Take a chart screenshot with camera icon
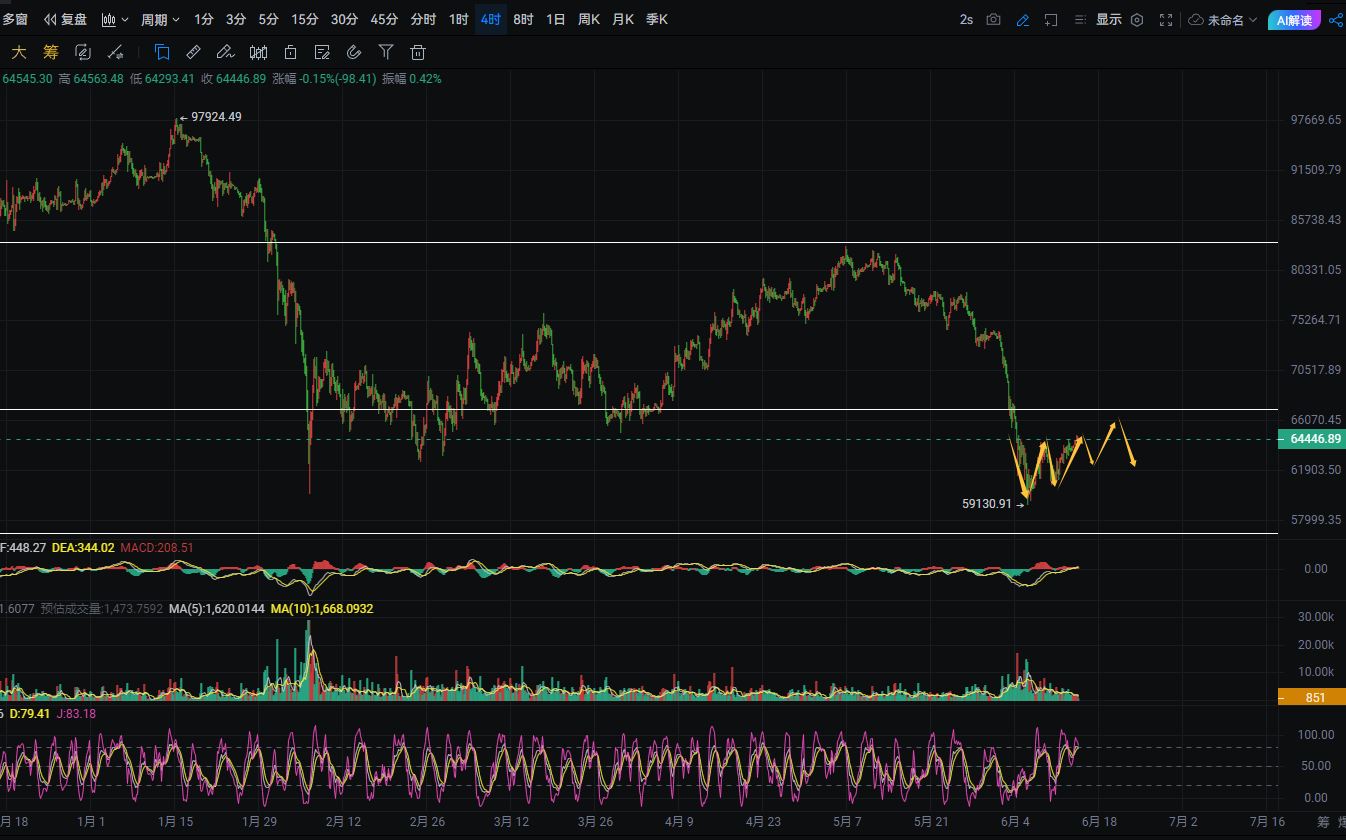 [993, 19]
